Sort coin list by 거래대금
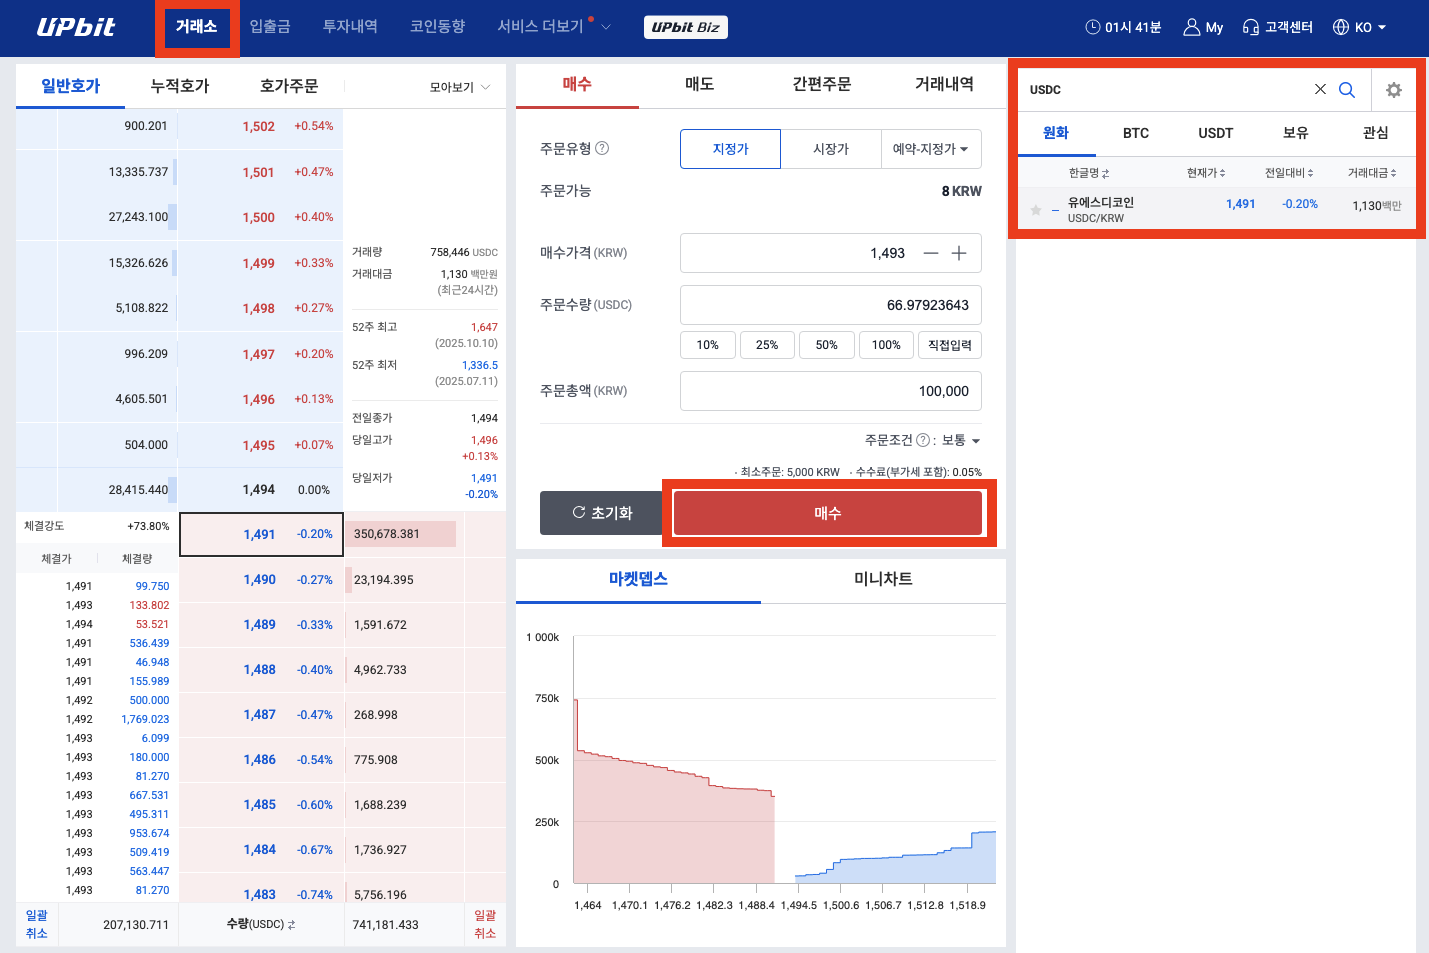1429x953 pixels. (1372, 173)
